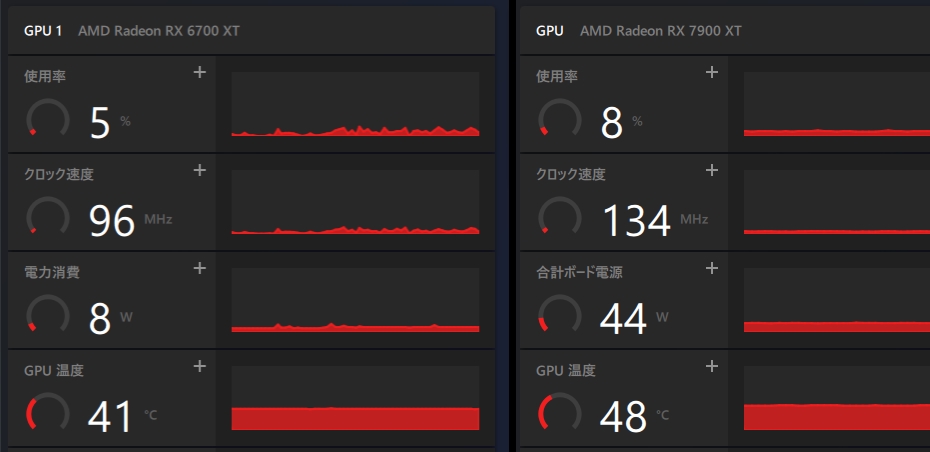This screenshot has height=452, width=930.
Task: Click the 電力消費 label
Action: coord(52,272)
